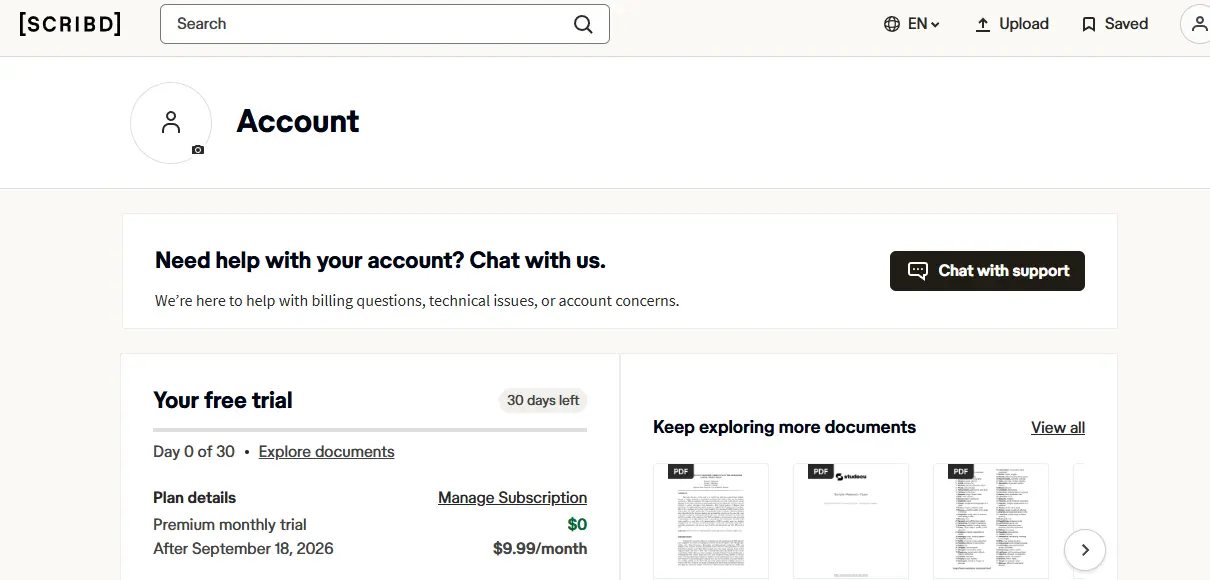Click the chat bubble icon in support button
1210x580 pixels.
tap(917, 271)
